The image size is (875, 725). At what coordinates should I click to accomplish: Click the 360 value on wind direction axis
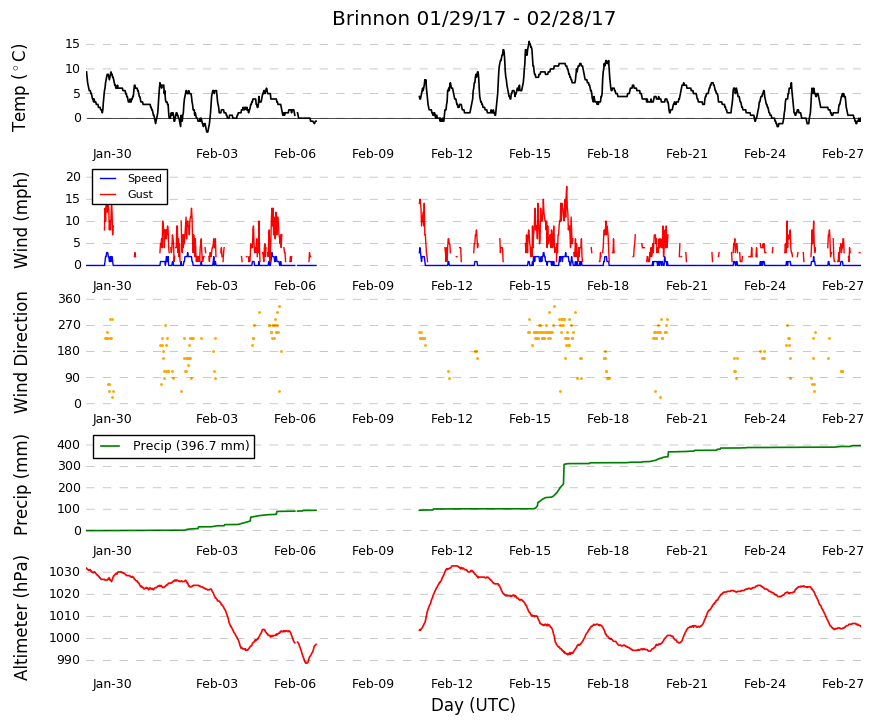[x=69, y=299]
